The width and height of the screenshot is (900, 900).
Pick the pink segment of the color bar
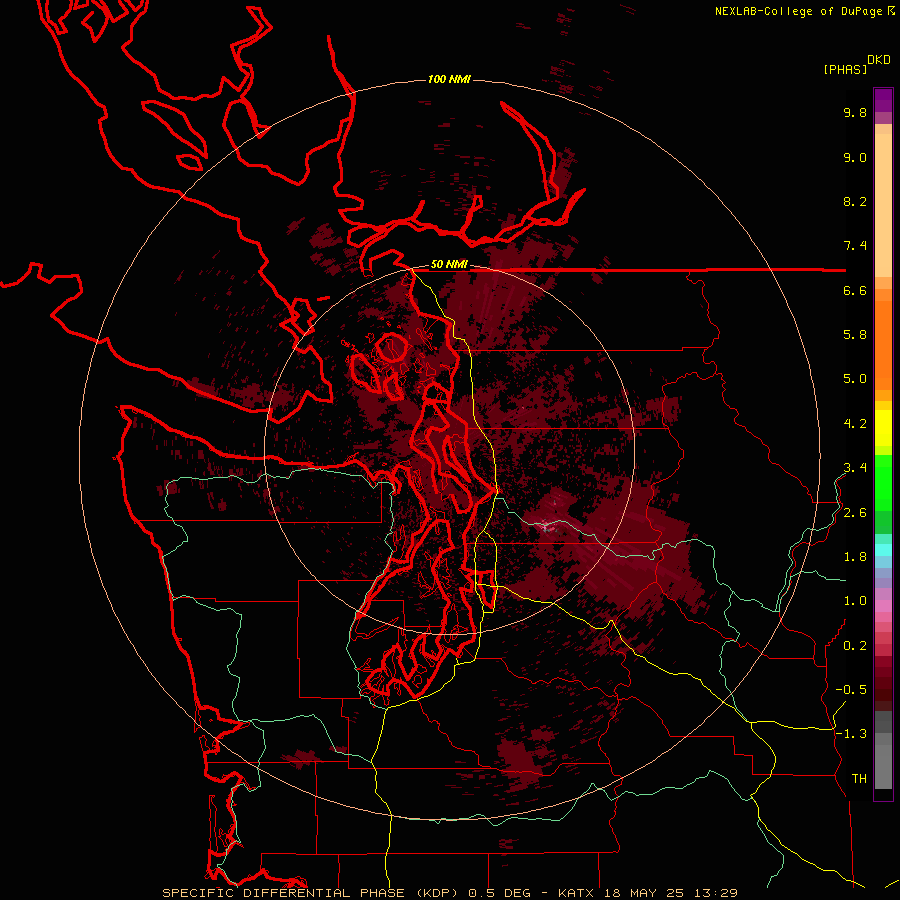pyautogui.click(x=883, y=606)
